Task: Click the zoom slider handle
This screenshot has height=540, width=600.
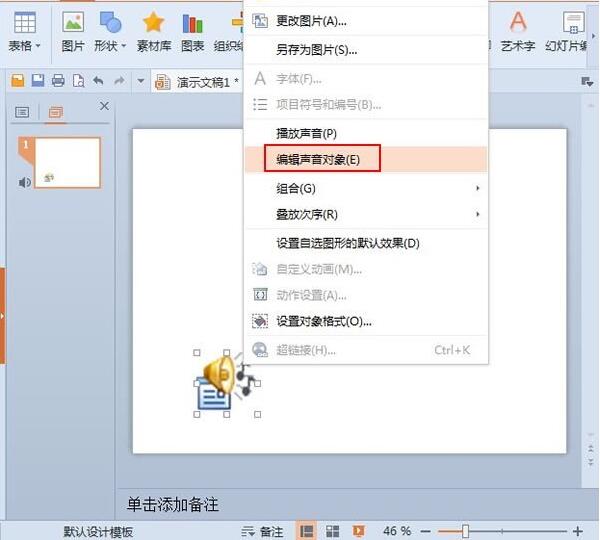Action: (x=465, y=531)
